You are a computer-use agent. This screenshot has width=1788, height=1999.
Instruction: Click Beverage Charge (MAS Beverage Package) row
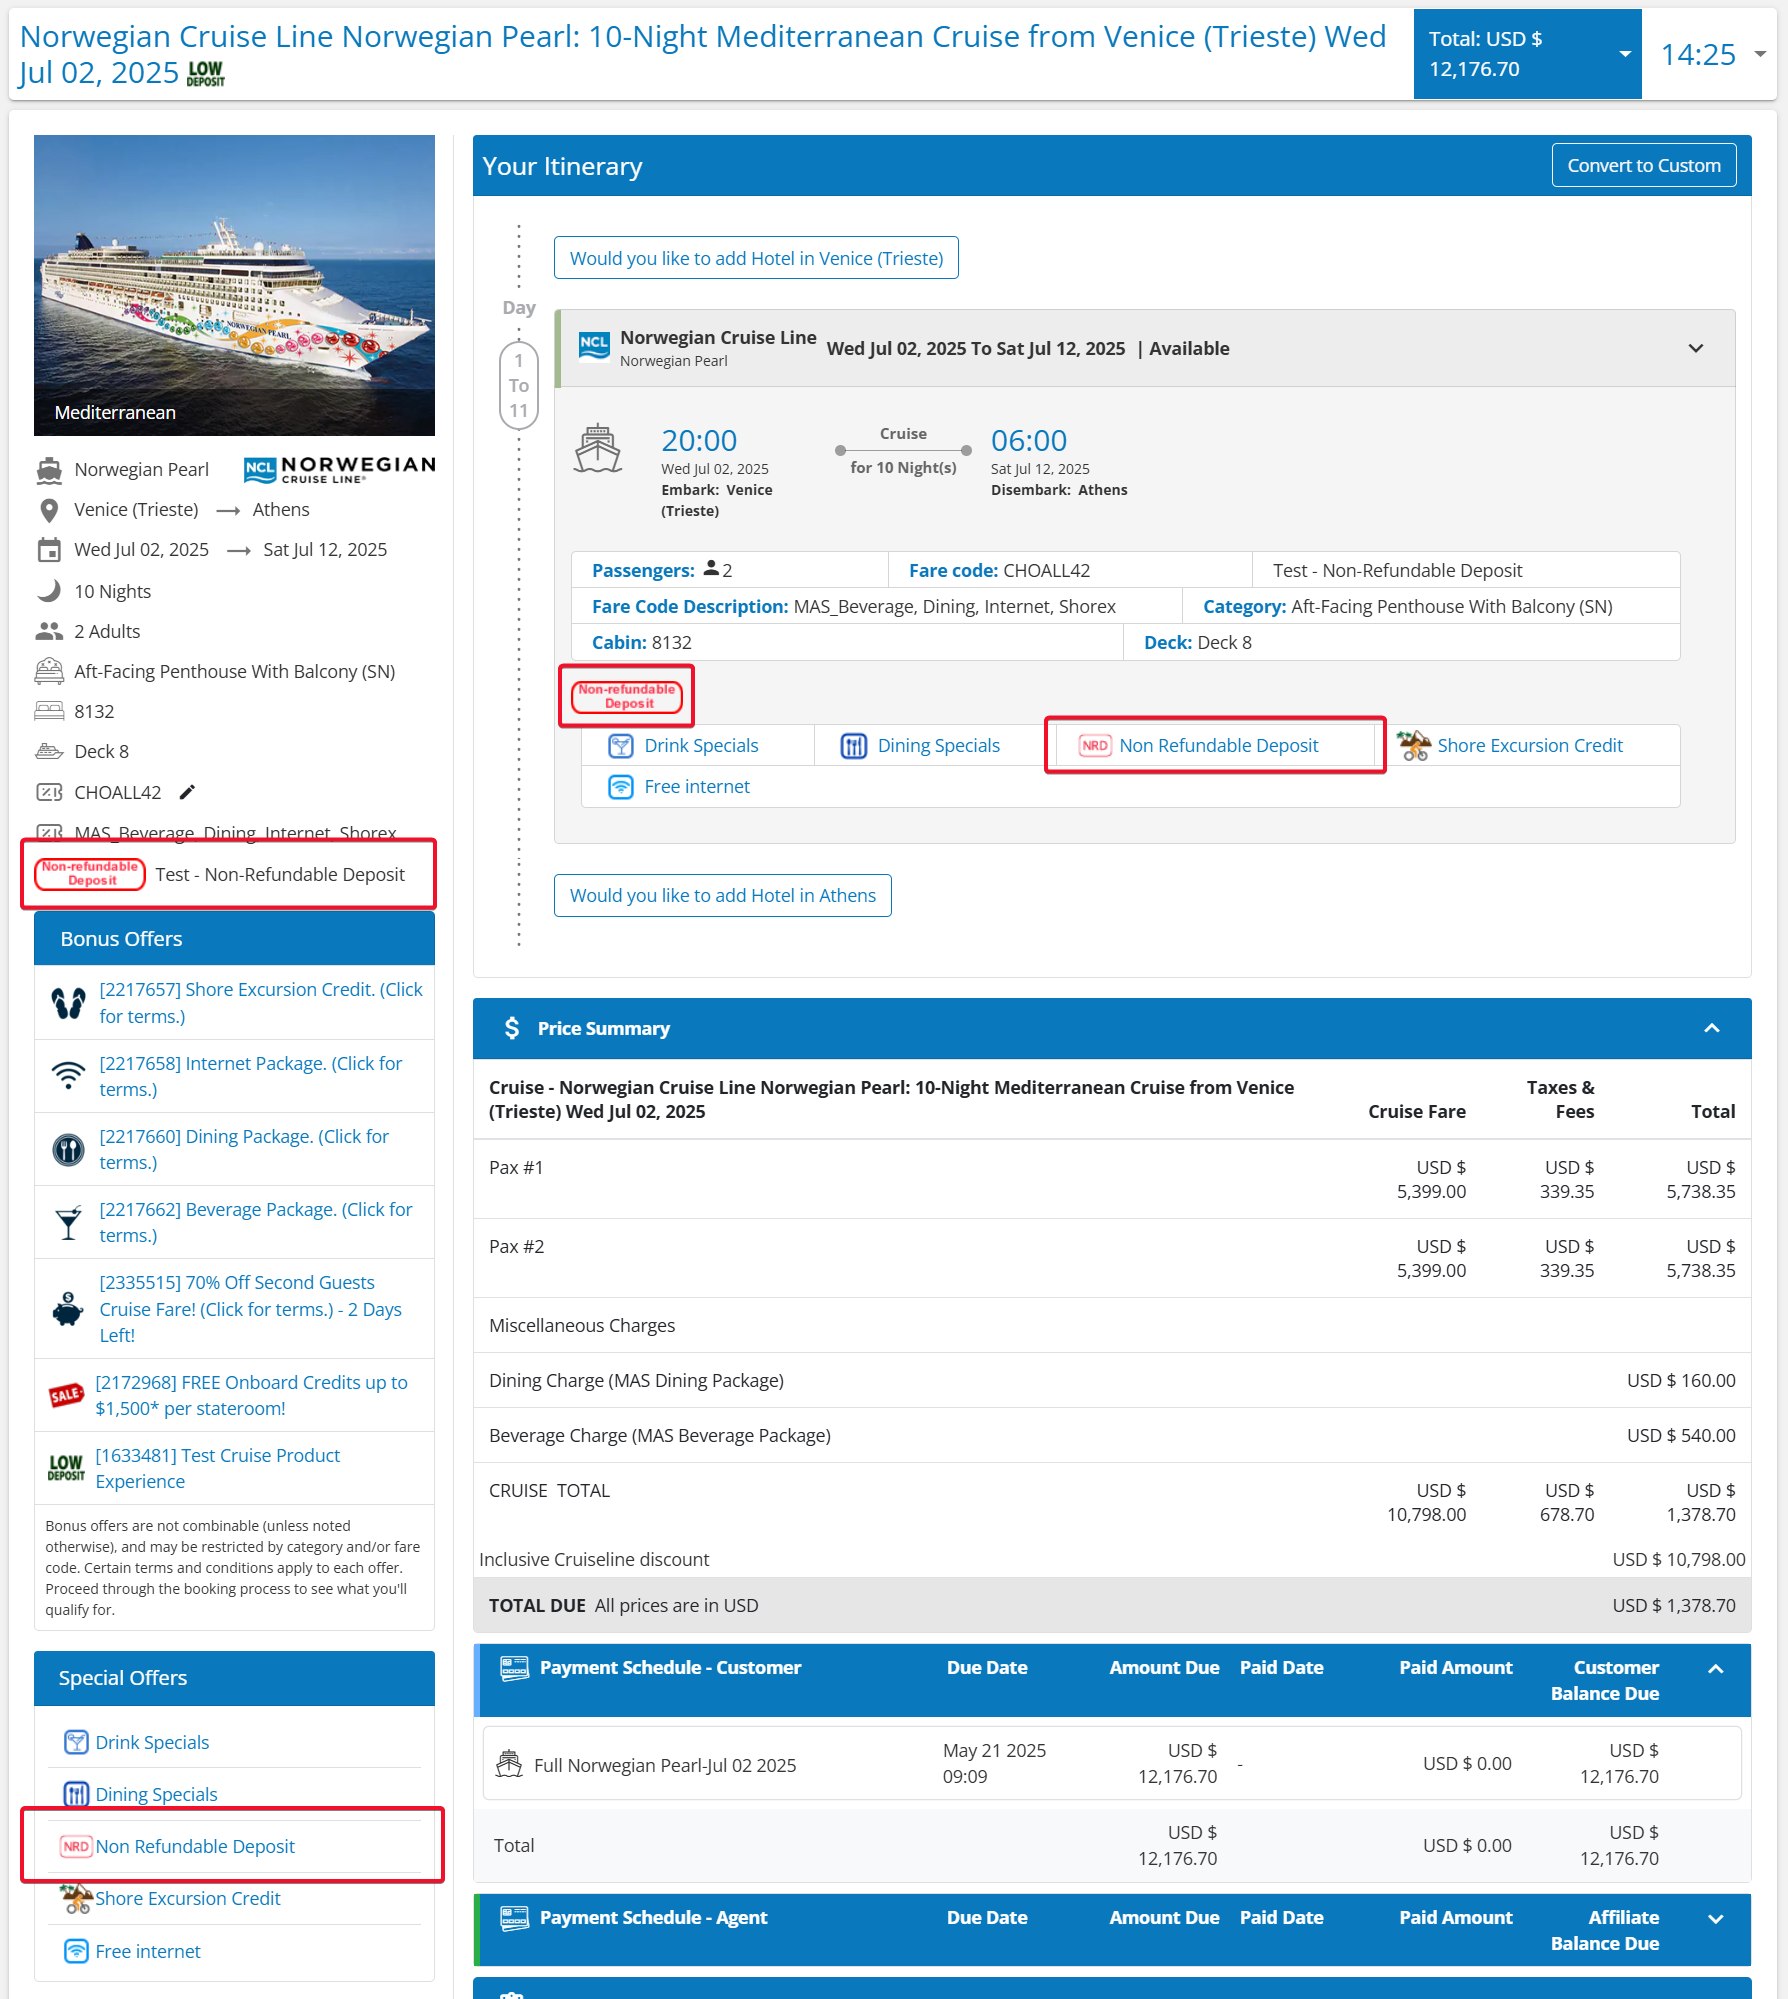click(x=1112, y=1435)
